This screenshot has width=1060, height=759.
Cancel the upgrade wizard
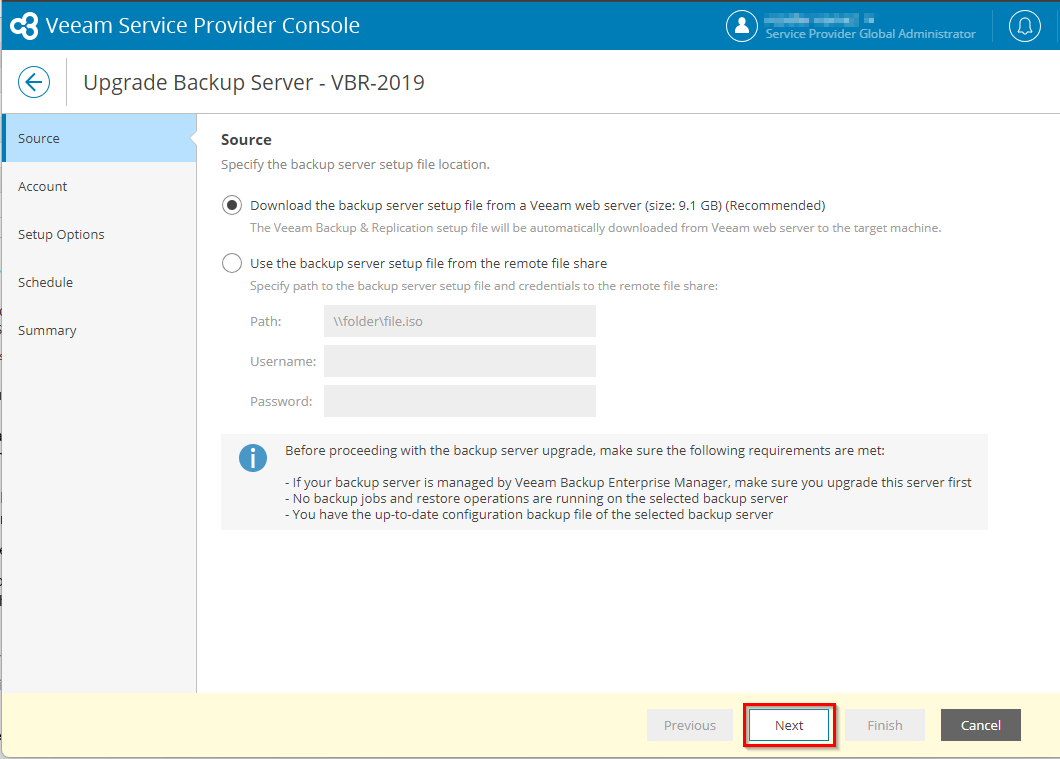(x=980, y=725)
